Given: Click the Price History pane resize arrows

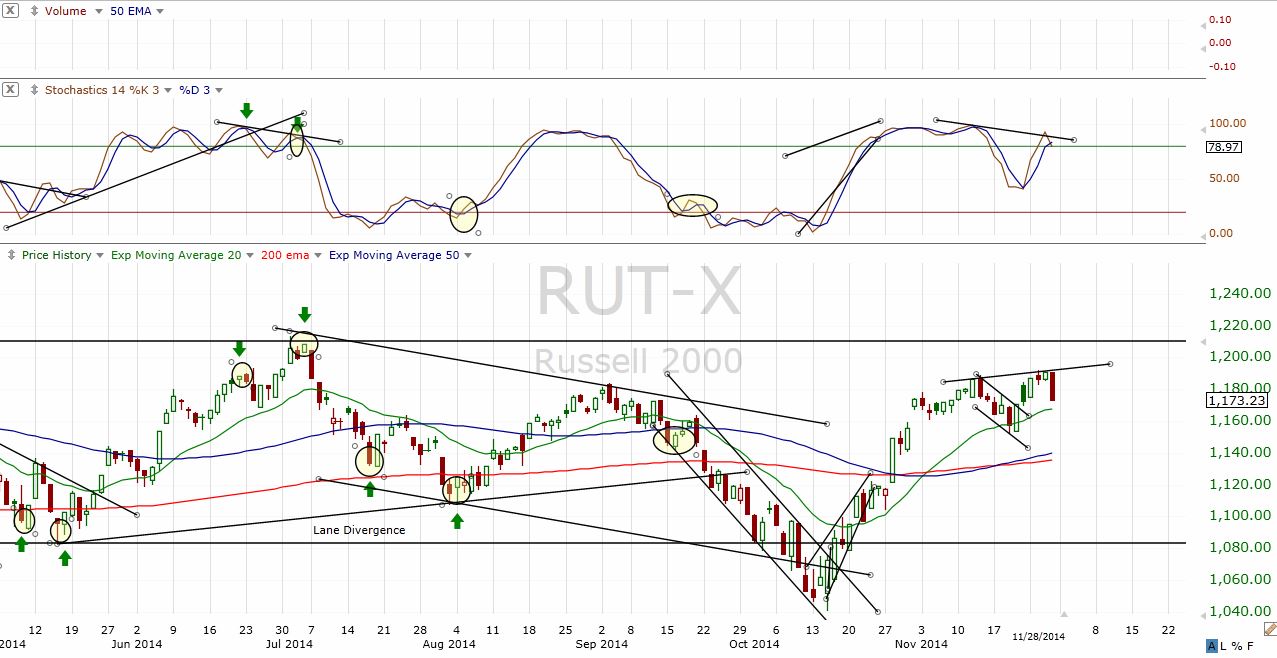Looking at the screenshot, I should coord(10,255).
